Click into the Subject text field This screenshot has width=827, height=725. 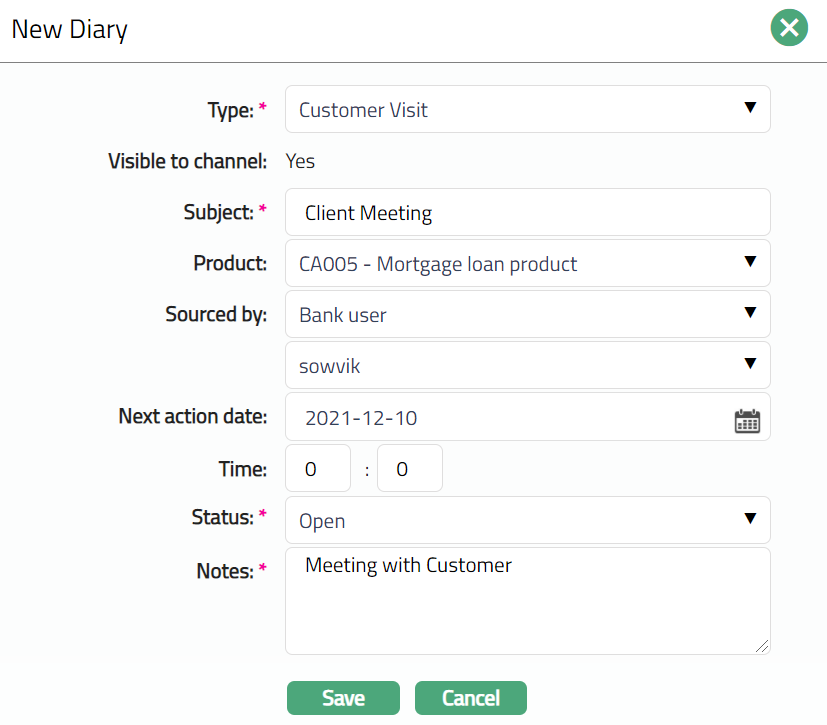pos(527,213)
